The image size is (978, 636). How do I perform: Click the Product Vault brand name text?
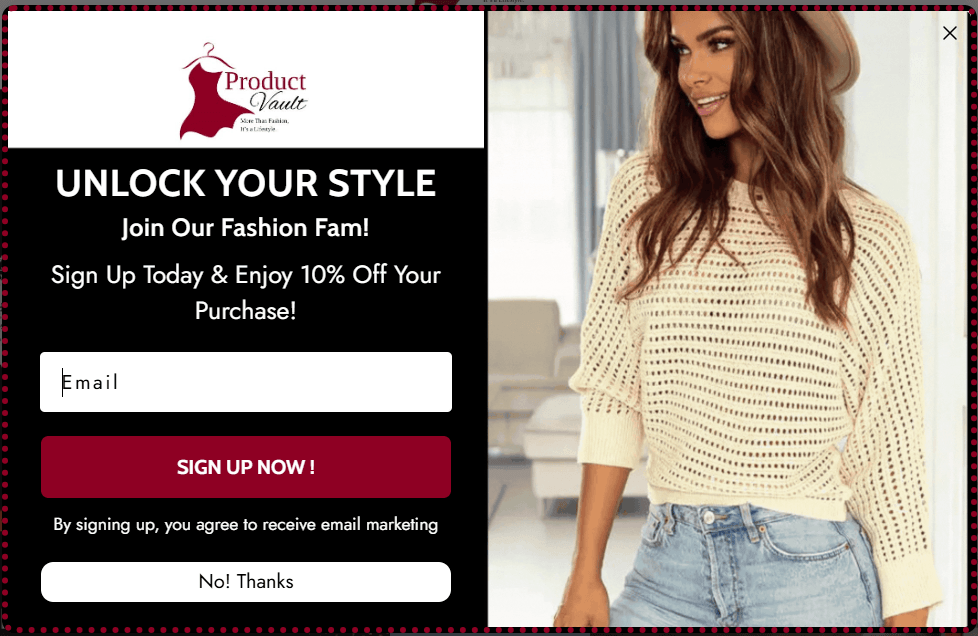pos(266,91)
